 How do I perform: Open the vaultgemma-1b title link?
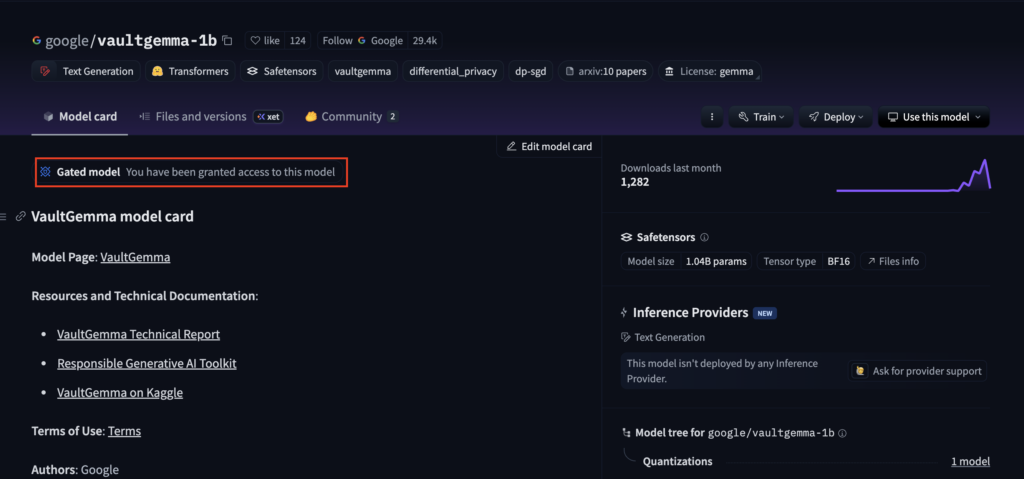click(157, 41)
